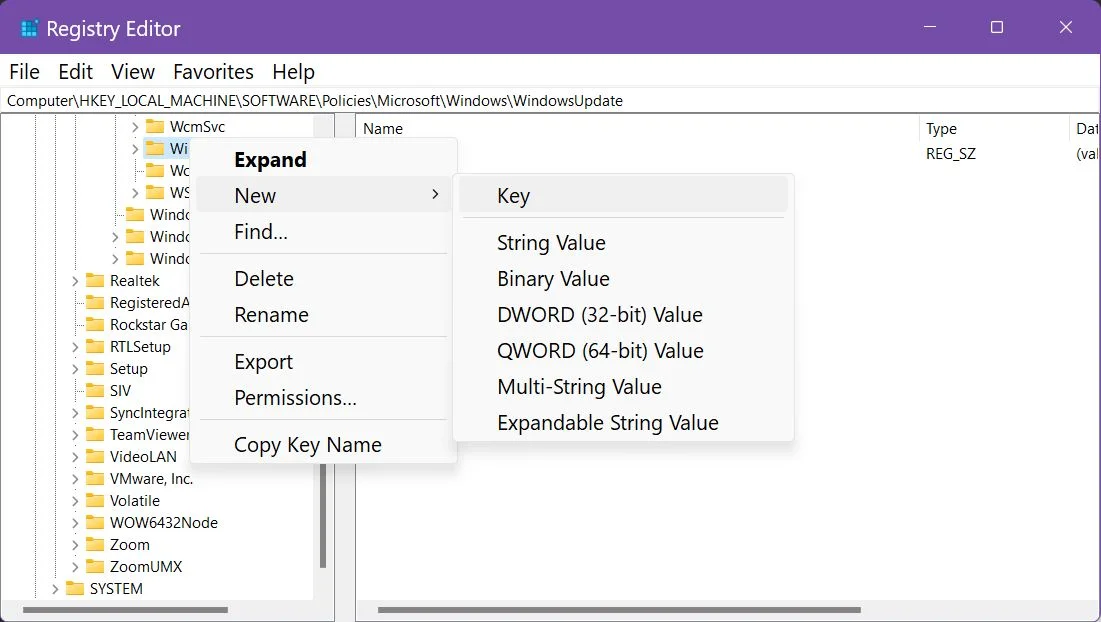
Task: Expand the Setup key chevron
Action: (x=75, y=369)
